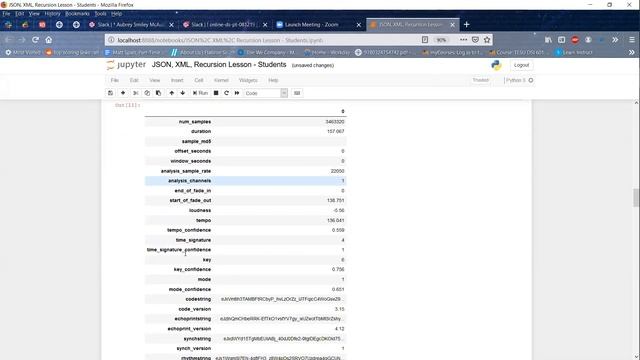Click the Jupyter logo
The image size is (640, 360).
(126, 65)
